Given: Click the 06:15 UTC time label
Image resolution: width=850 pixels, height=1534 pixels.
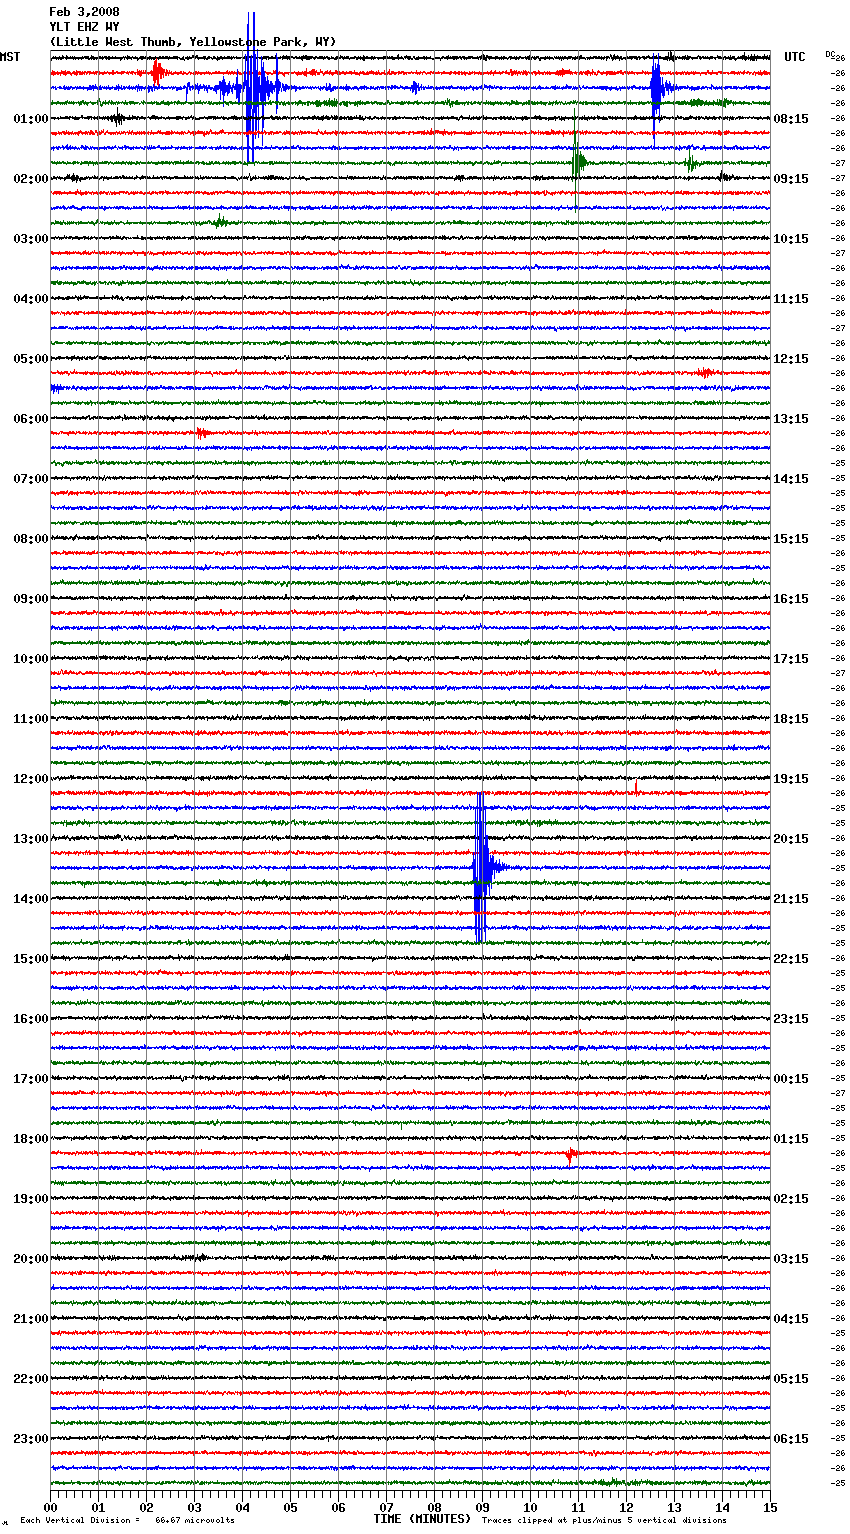Looking at the screenshot, I should [791, 1439].
